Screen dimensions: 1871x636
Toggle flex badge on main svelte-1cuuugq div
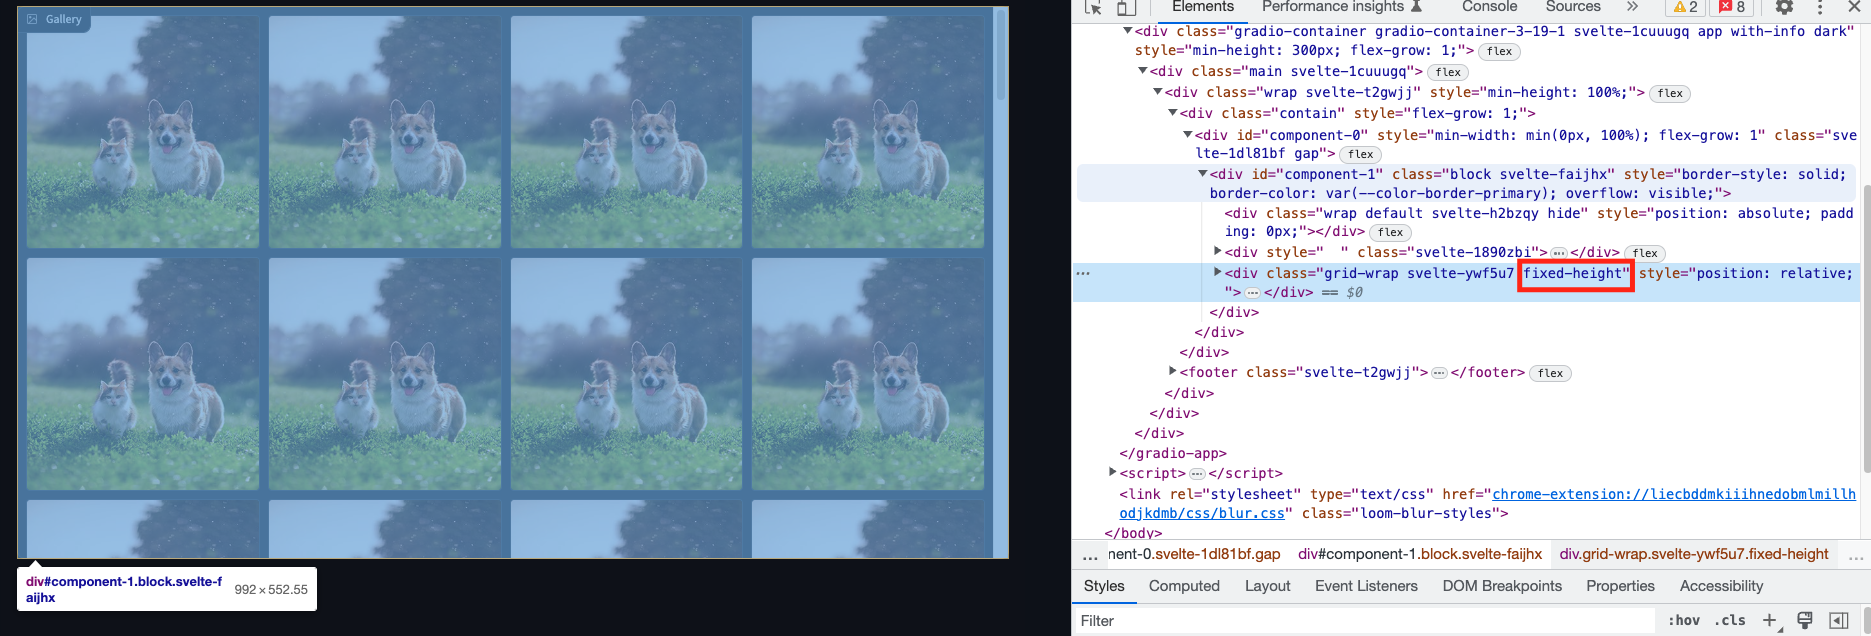(1448, 72)
